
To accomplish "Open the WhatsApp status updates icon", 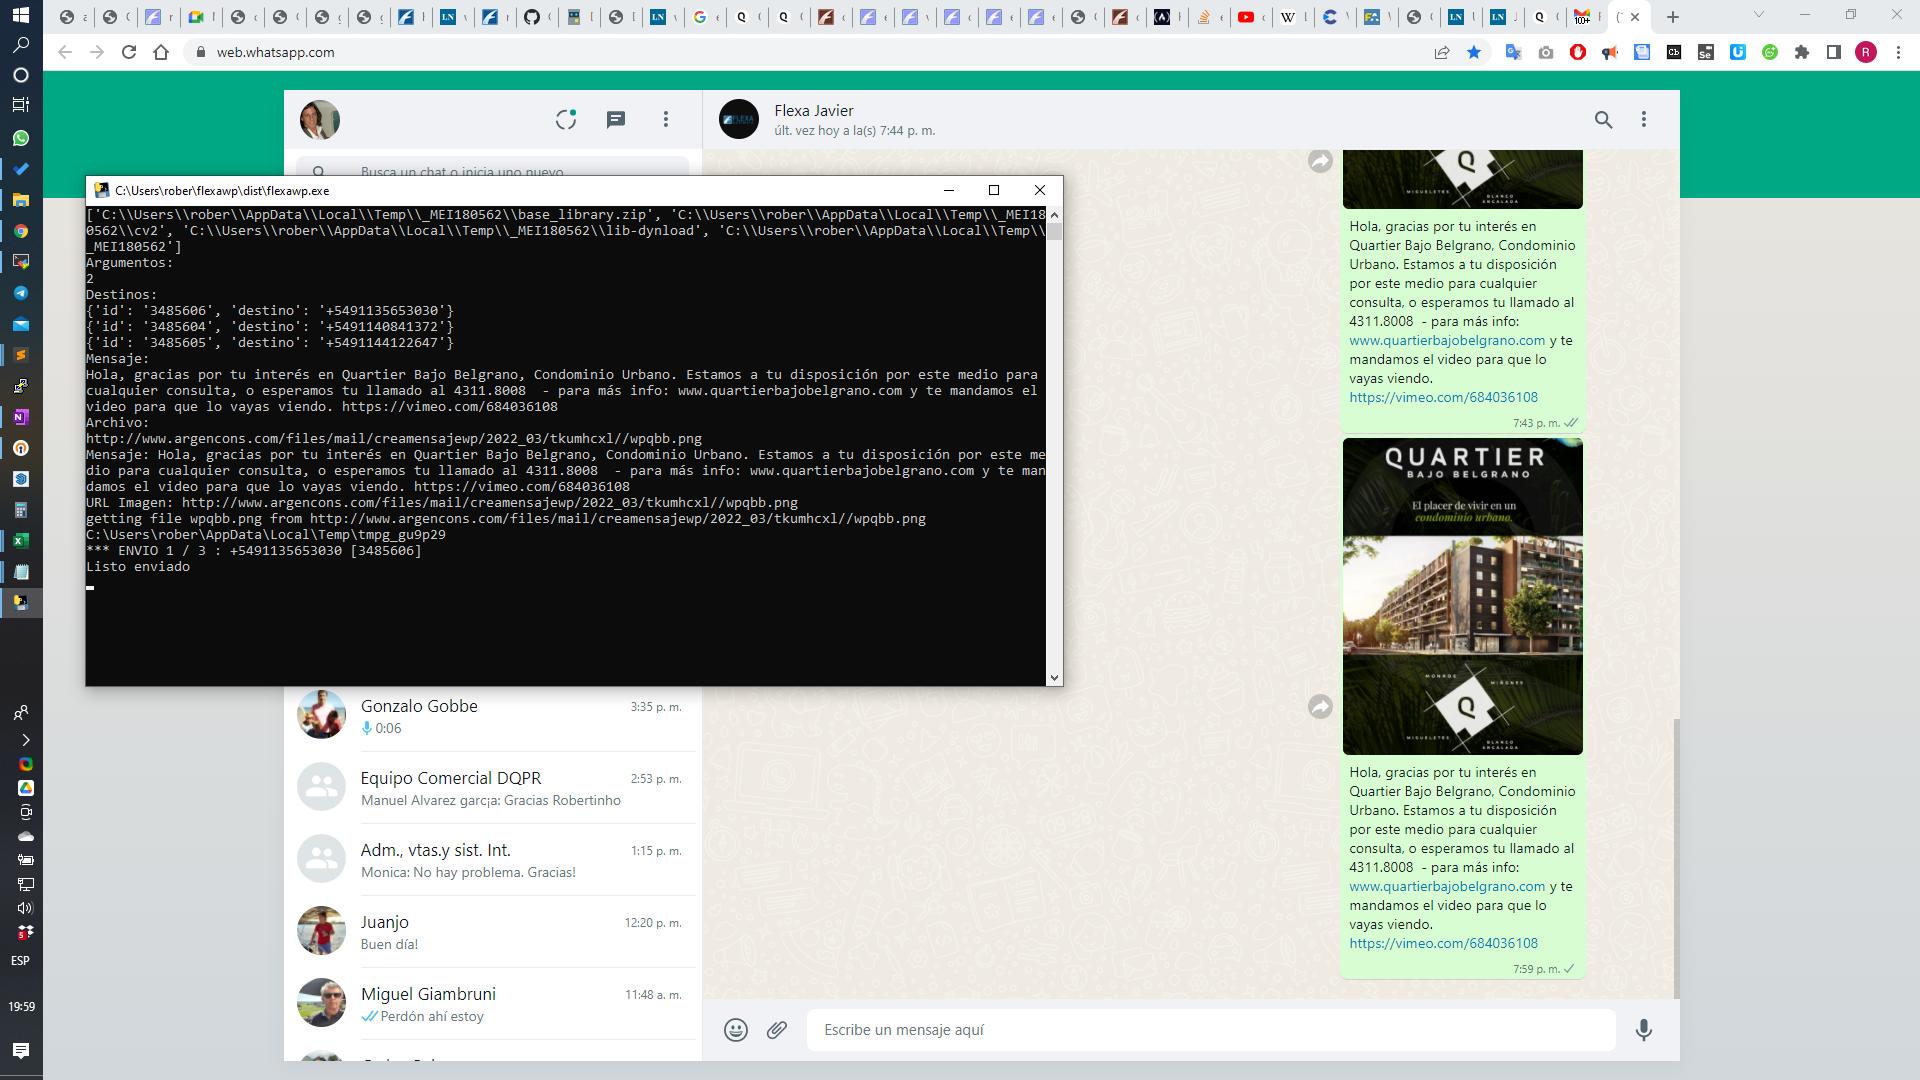I will click(x=566, y=120).
